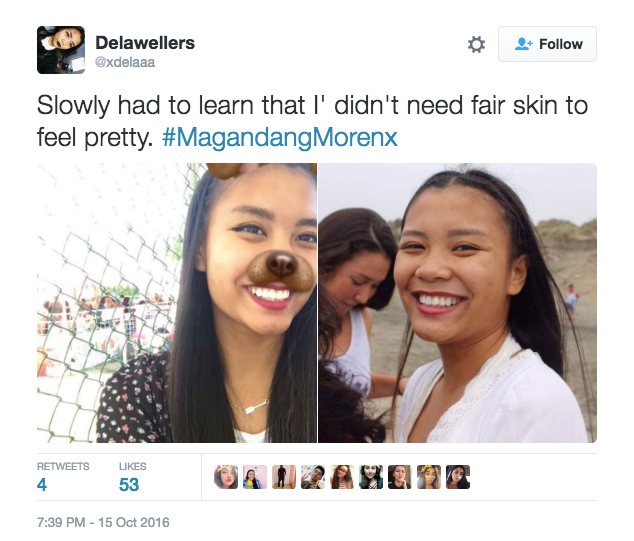Viewport: 634px width, 541px height.
Task: Open the seventh liker avatar
Action: point(400,477)
